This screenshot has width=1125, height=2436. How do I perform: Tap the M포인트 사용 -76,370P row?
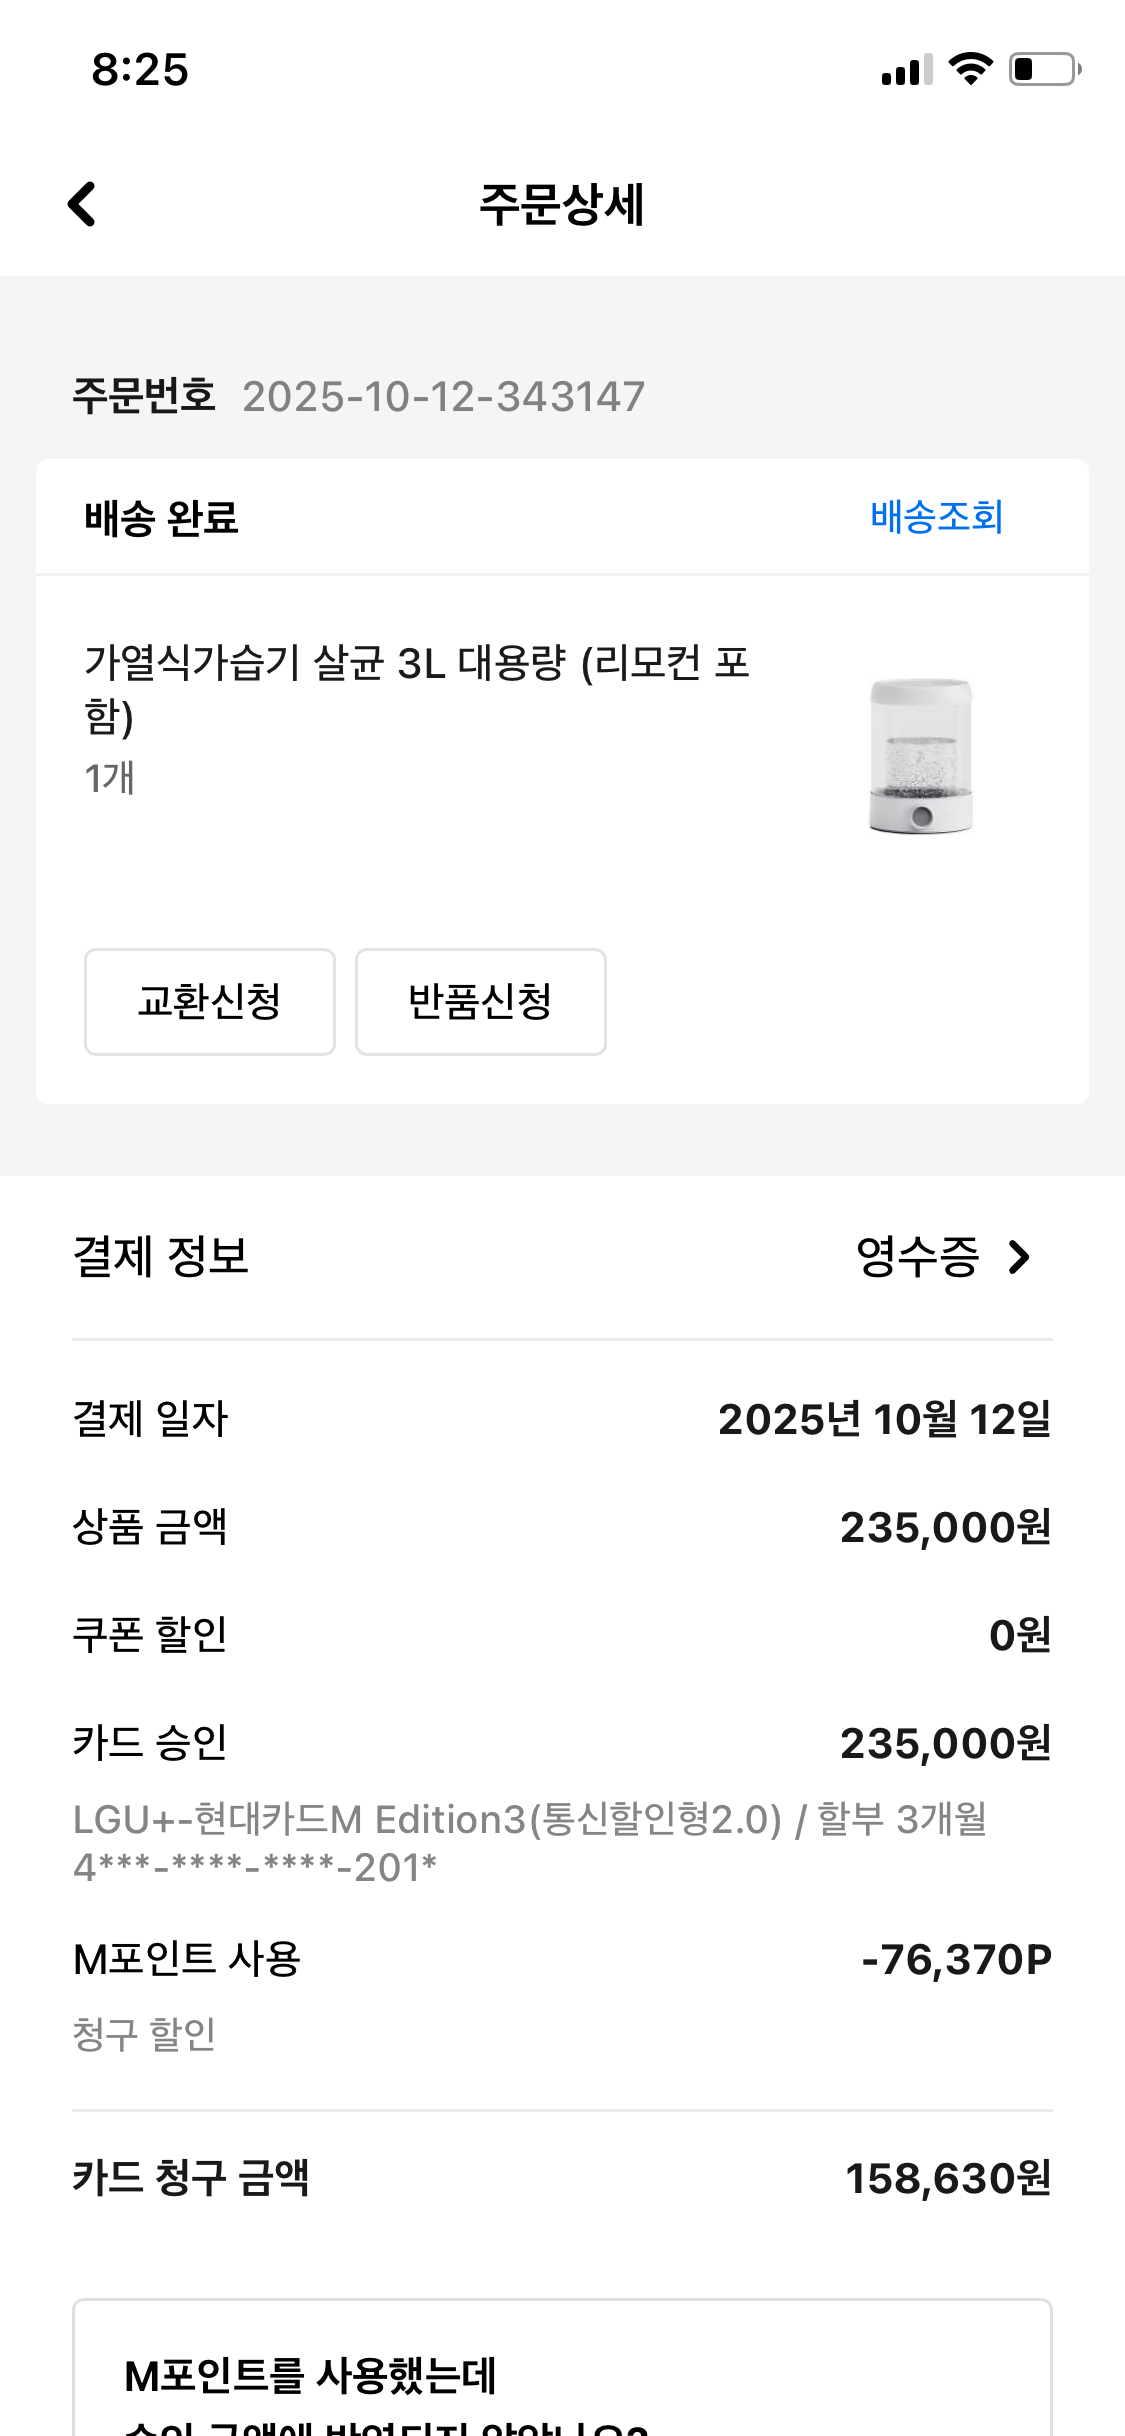point(562,1960)
